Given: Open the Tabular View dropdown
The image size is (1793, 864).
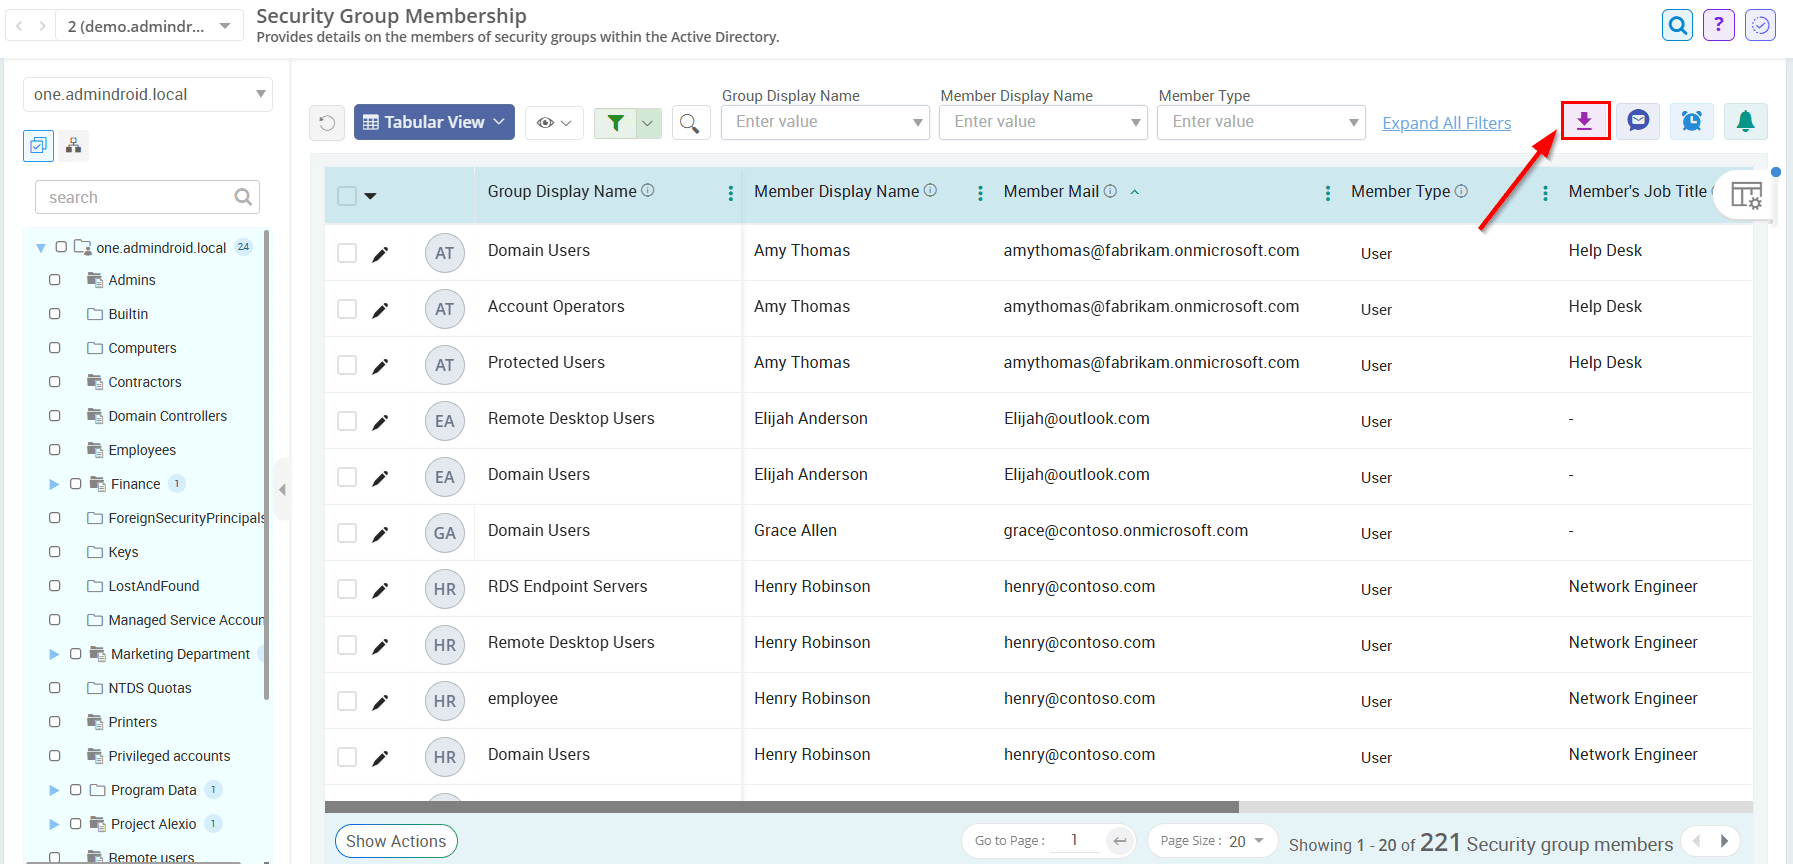Looking at the screenshot, I should (x=434, y=122).
